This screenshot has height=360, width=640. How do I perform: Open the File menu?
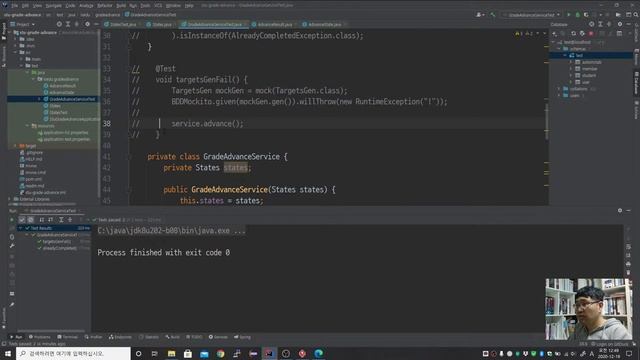click(x=14, y=6)
